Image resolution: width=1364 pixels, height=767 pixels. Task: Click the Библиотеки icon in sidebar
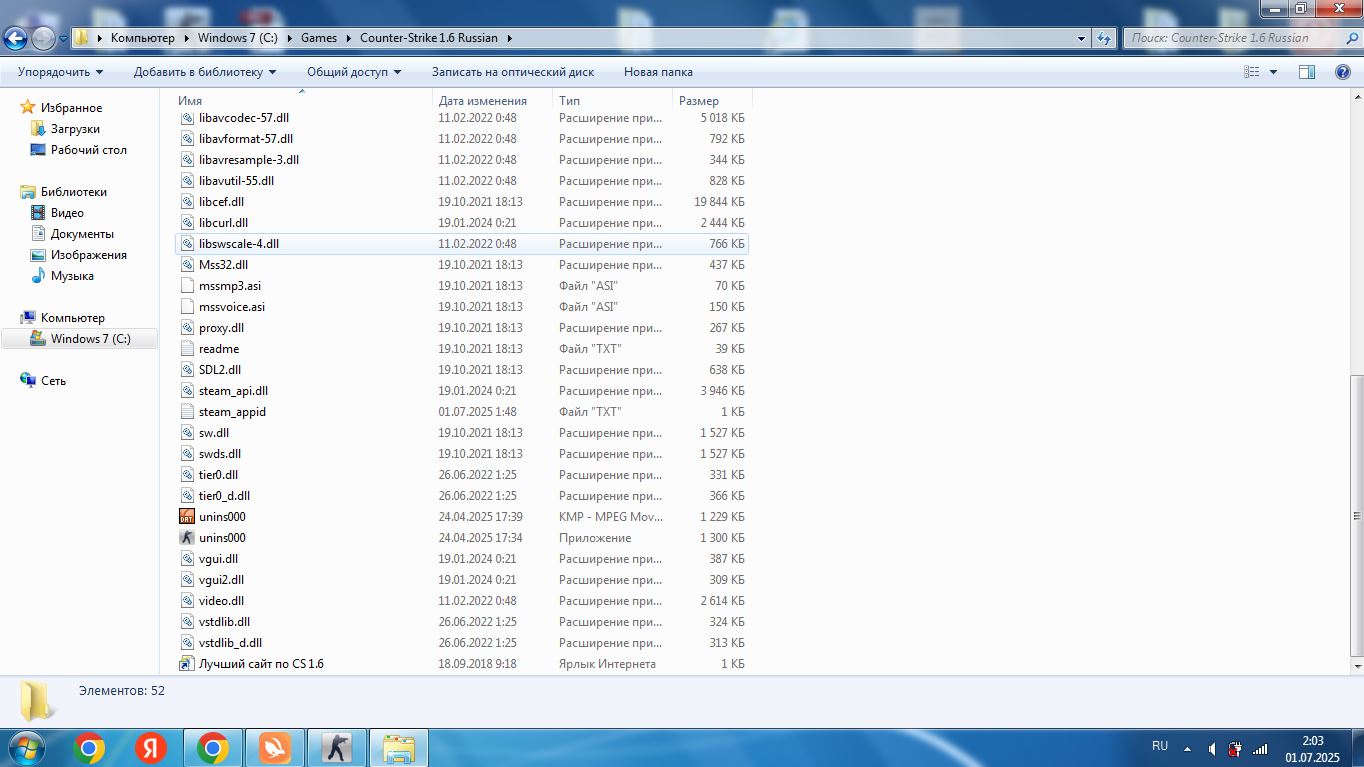tap(28, 192)
